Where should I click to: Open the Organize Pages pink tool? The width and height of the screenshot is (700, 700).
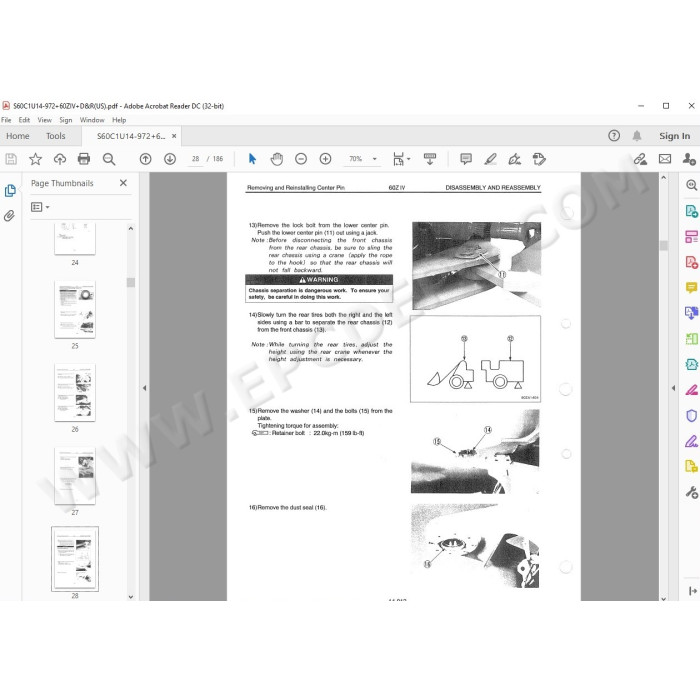point(692,237)
